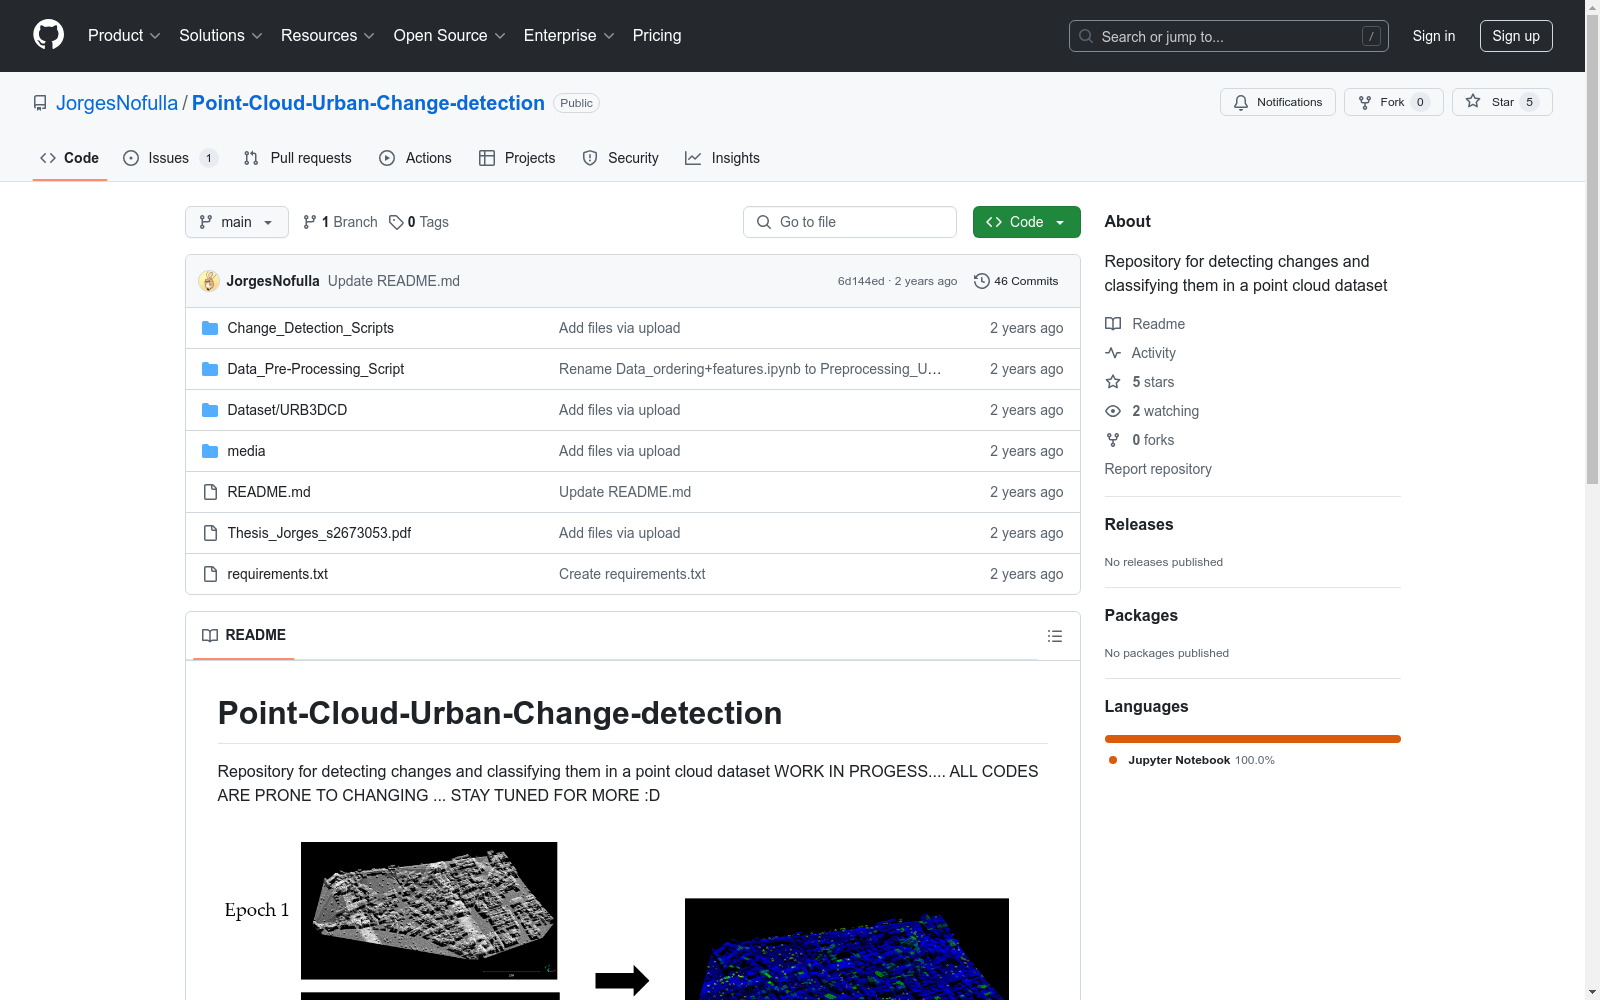The height and width of the screenshot is (1000, 1600).
Task: Open the README outline list icon
Action: click(1055, 636)
